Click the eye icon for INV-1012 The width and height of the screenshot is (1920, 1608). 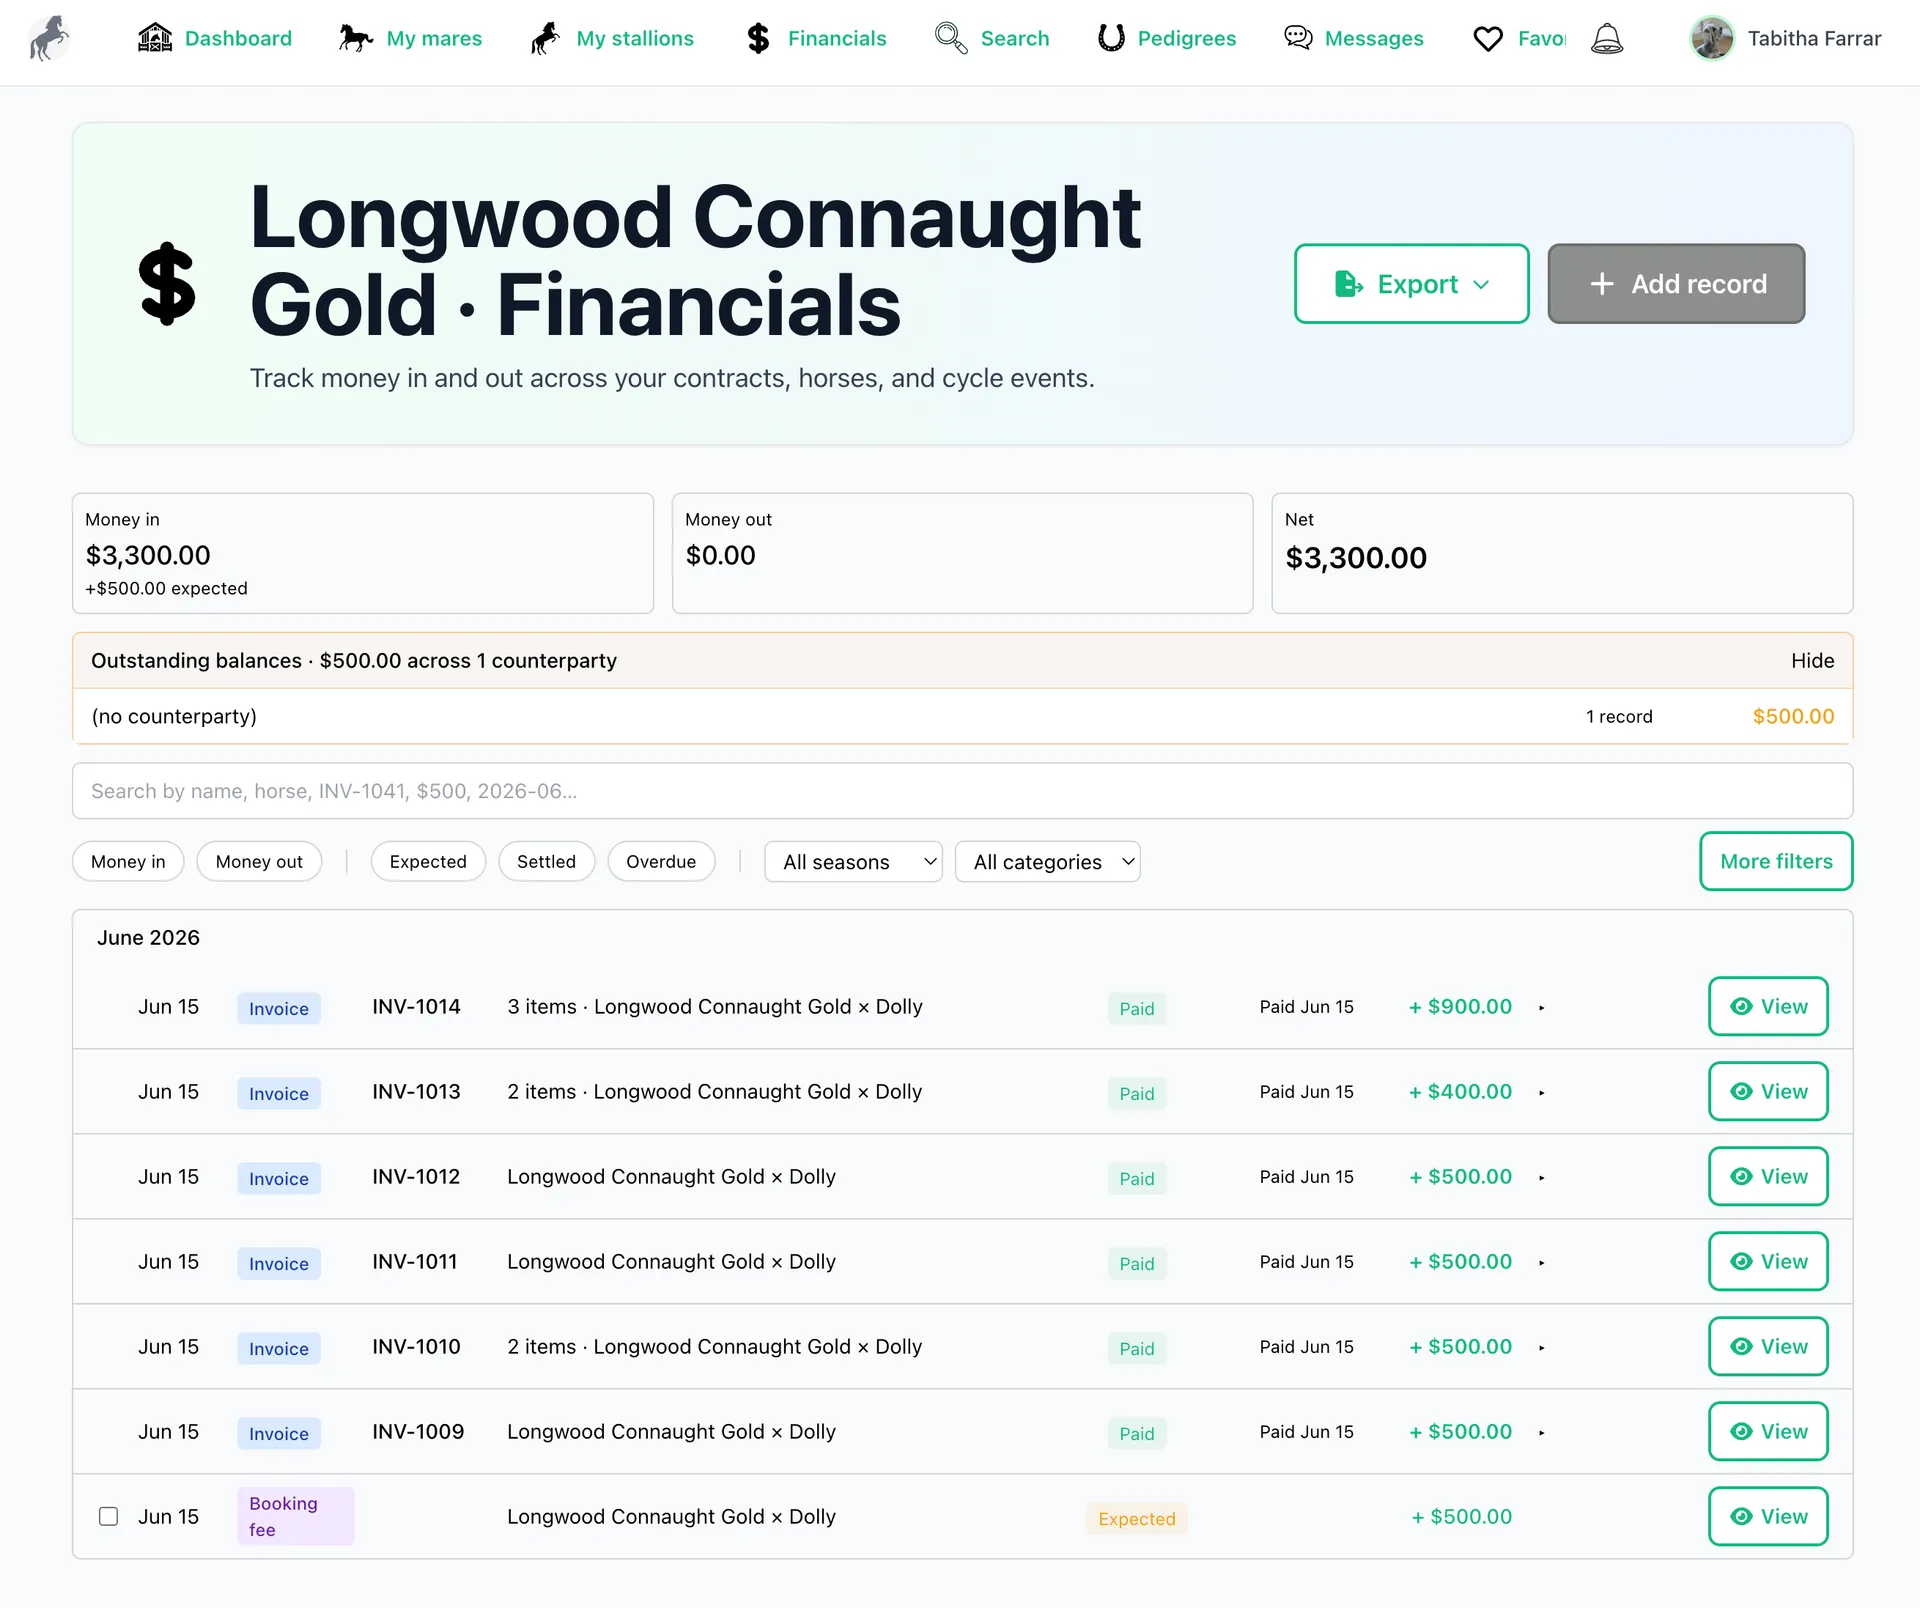pos(1741,1177)
